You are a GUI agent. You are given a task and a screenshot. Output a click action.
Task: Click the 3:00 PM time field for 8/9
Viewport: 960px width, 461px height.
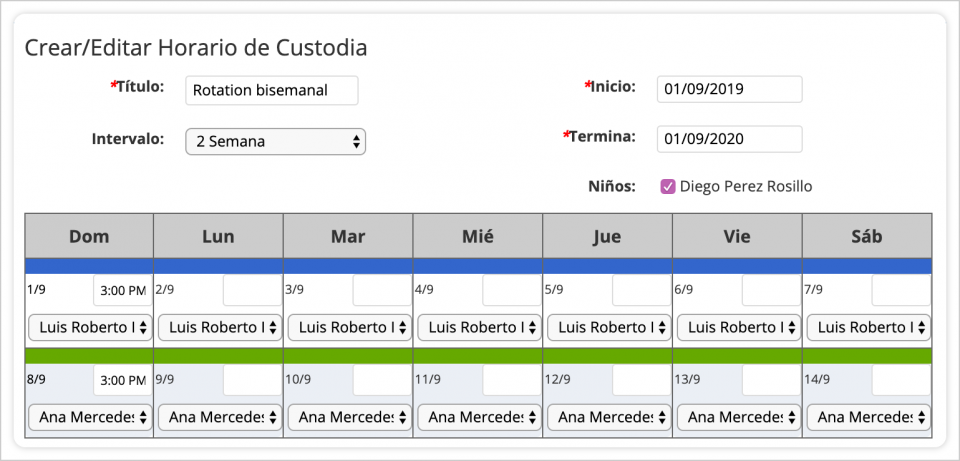[x=122, y=380]
